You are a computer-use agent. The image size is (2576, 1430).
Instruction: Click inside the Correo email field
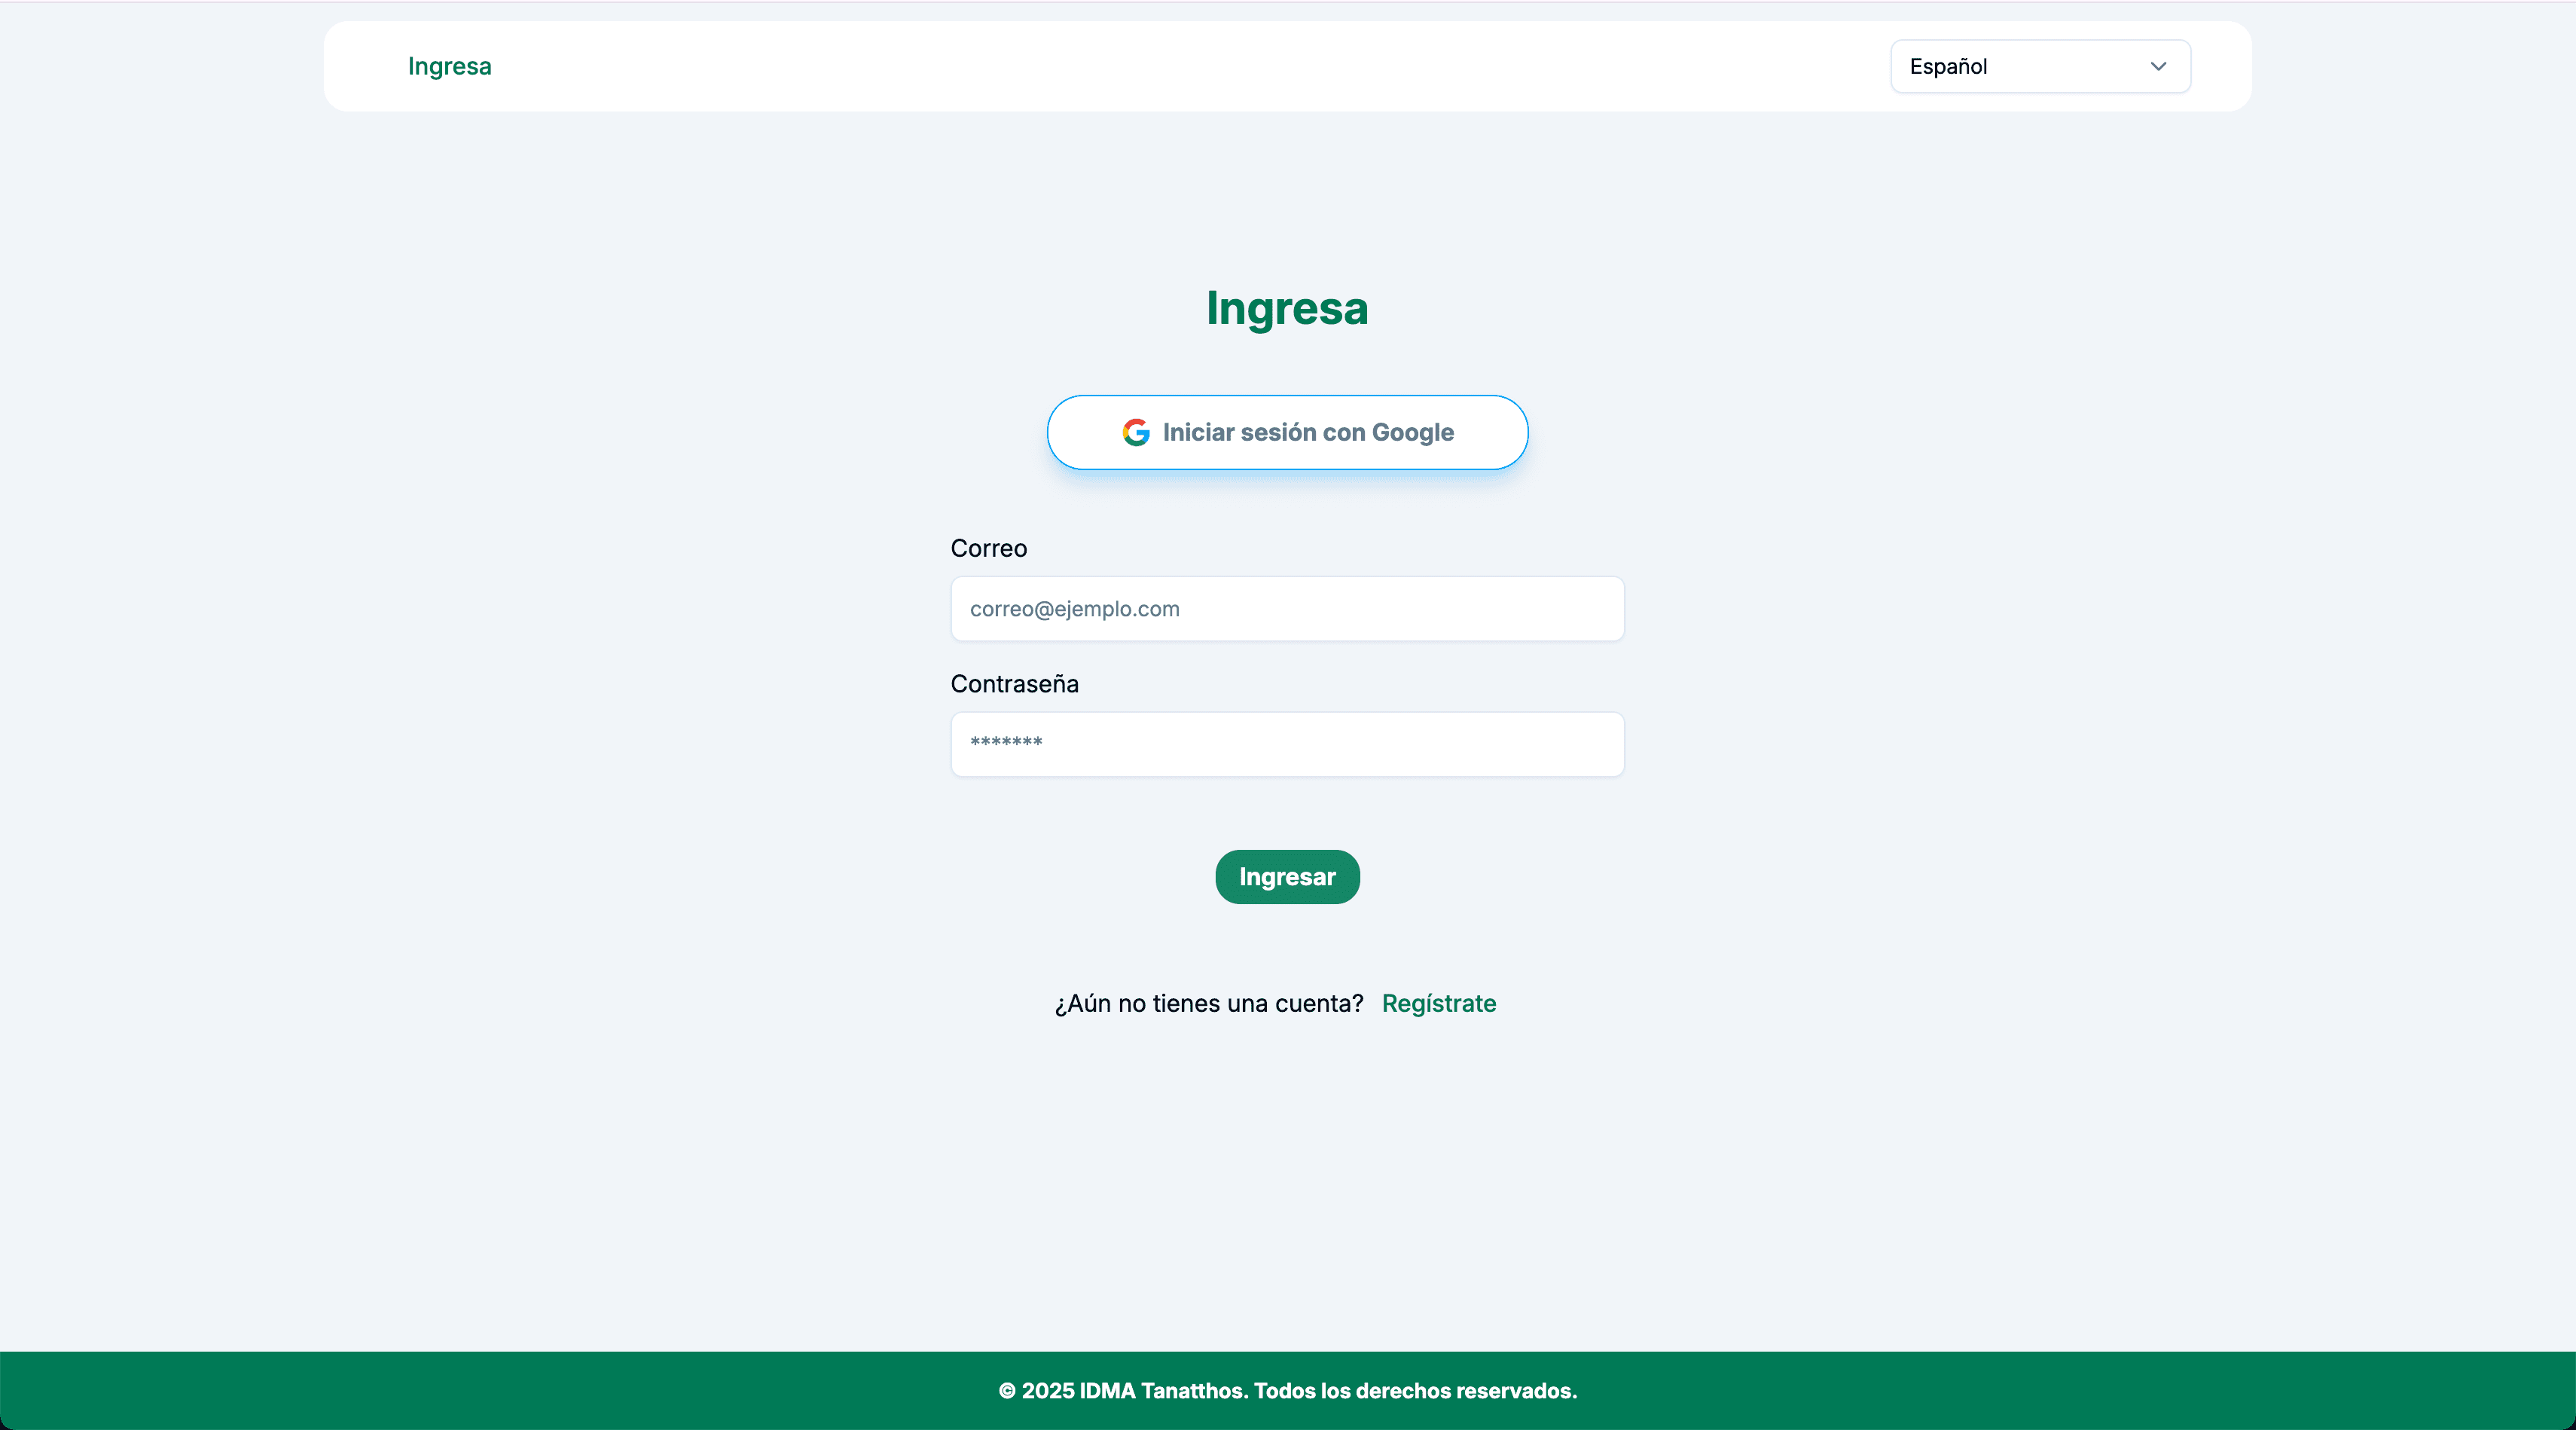point(1286,609)
